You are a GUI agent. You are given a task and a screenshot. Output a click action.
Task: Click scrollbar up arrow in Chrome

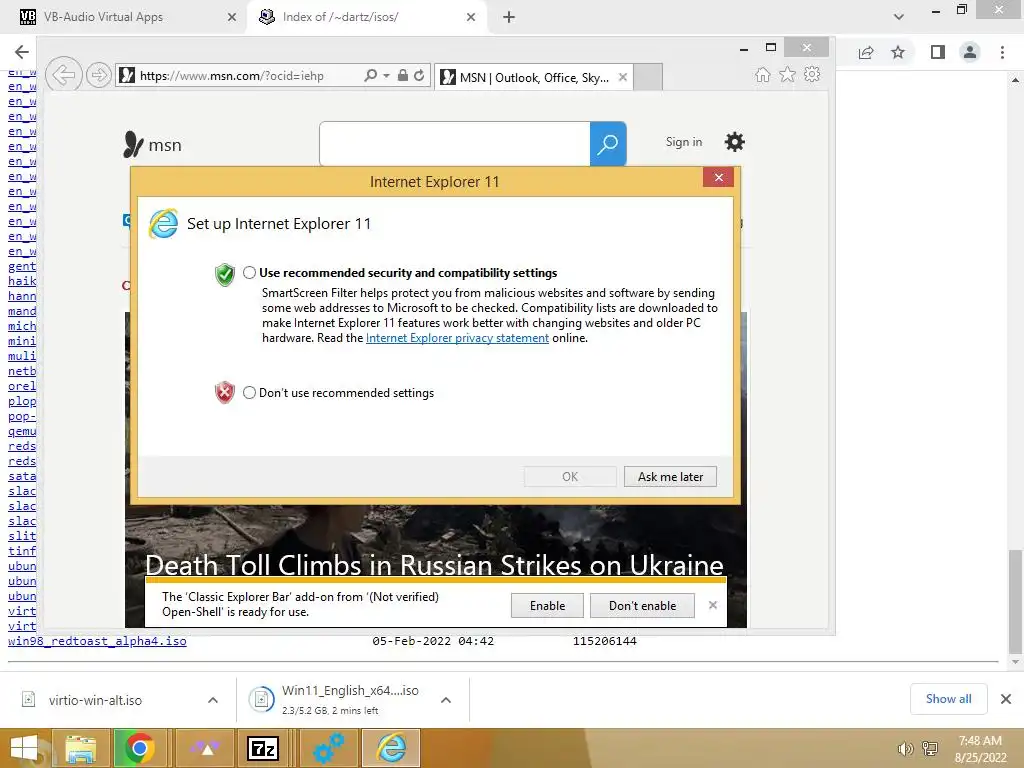pyautogui.click(x=1014, y=80)
